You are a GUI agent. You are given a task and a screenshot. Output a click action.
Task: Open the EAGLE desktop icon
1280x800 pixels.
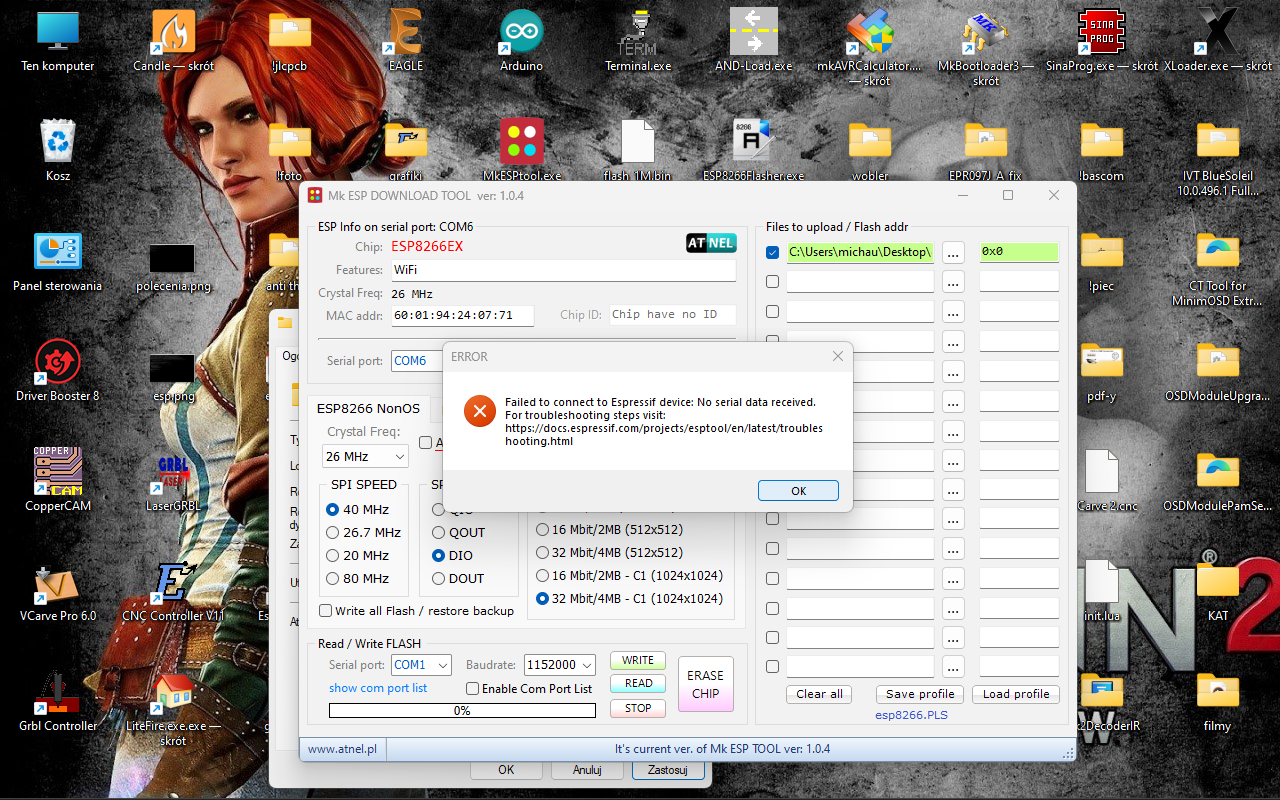click(405, 33)
